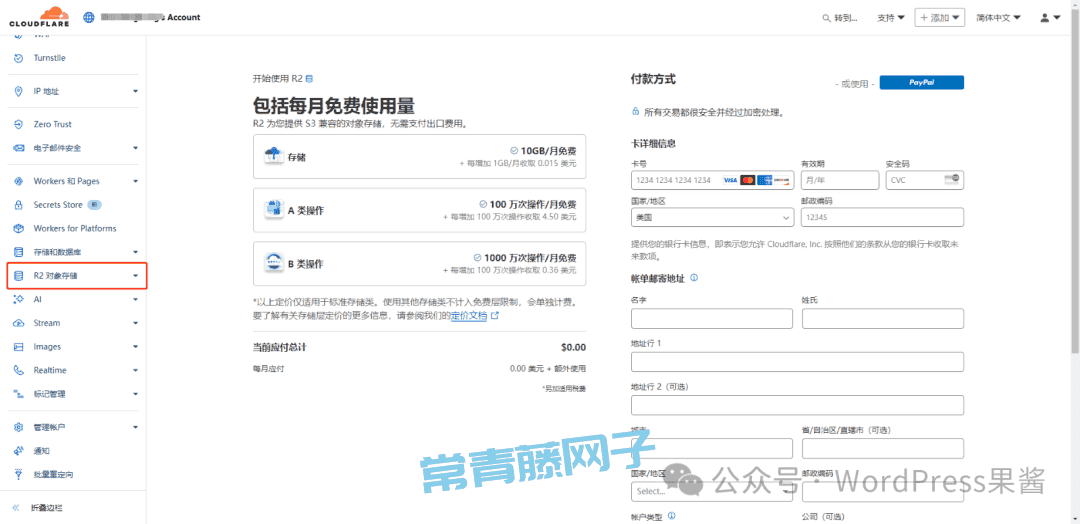Click the globe account icon
Screen dimensions: 1080x524
88,17
